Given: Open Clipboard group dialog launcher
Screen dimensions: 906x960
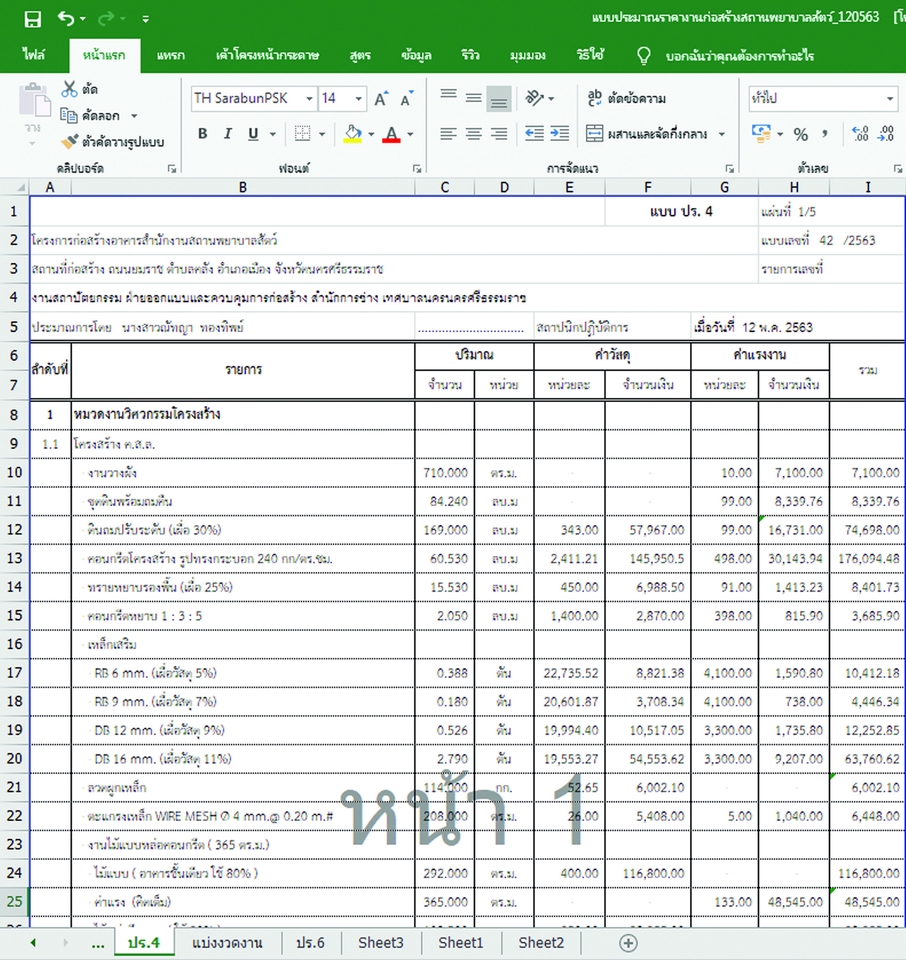Looking at the screenshot, I should 172,168.
